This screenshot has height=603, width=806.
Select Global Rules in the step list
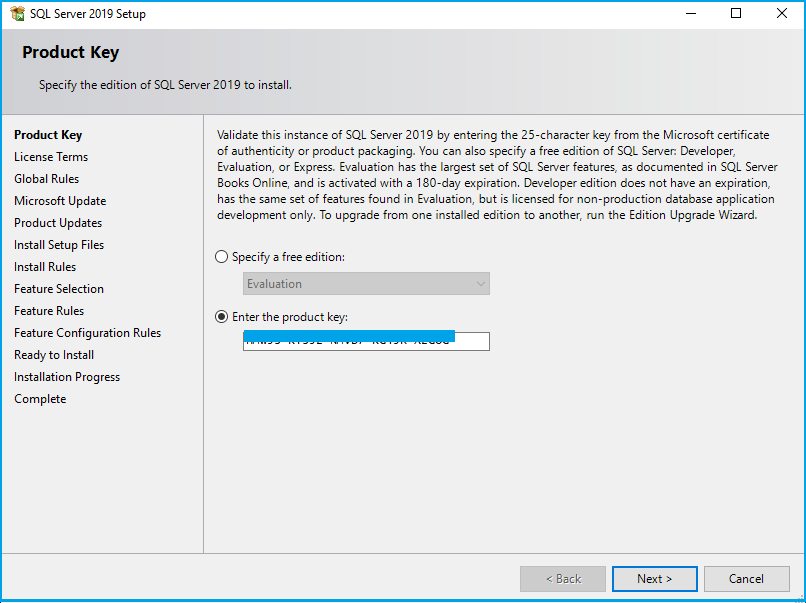coord(46,179)
